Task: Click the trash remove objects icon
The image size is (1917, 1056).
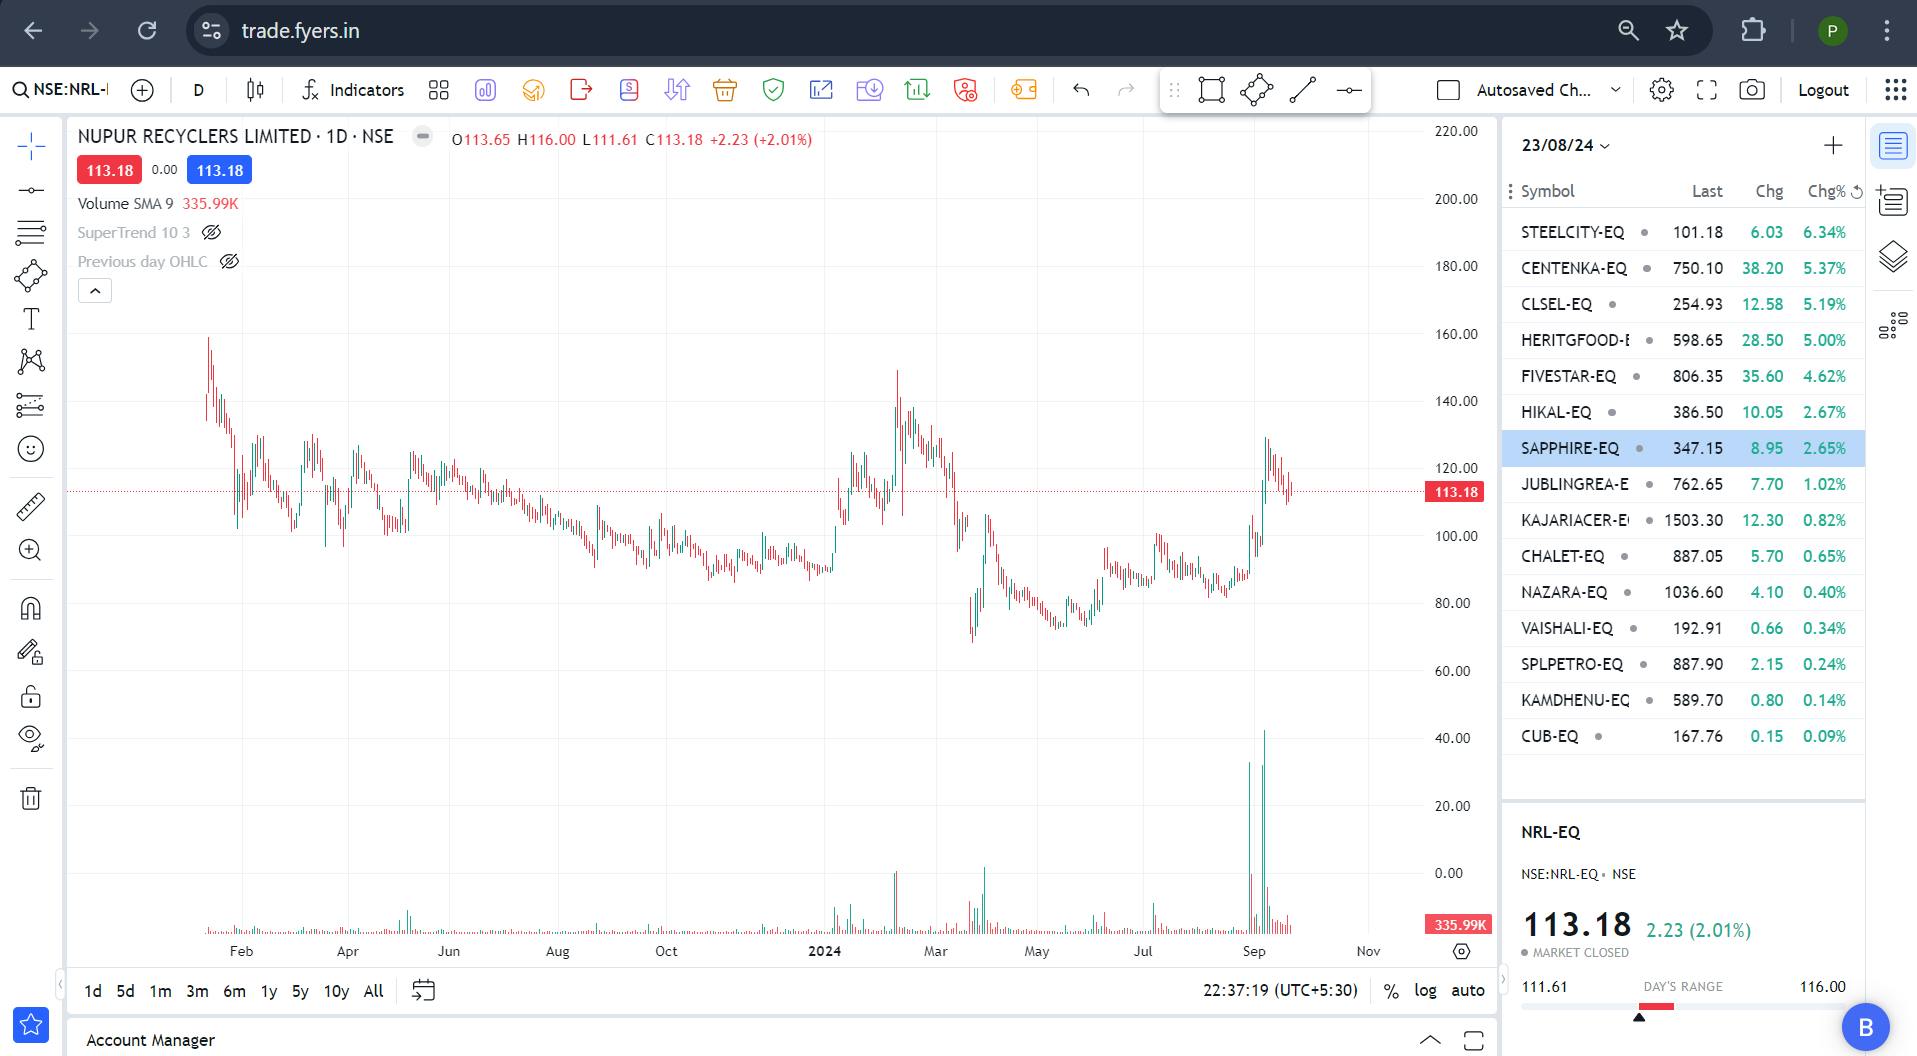Action: point(31,798)
